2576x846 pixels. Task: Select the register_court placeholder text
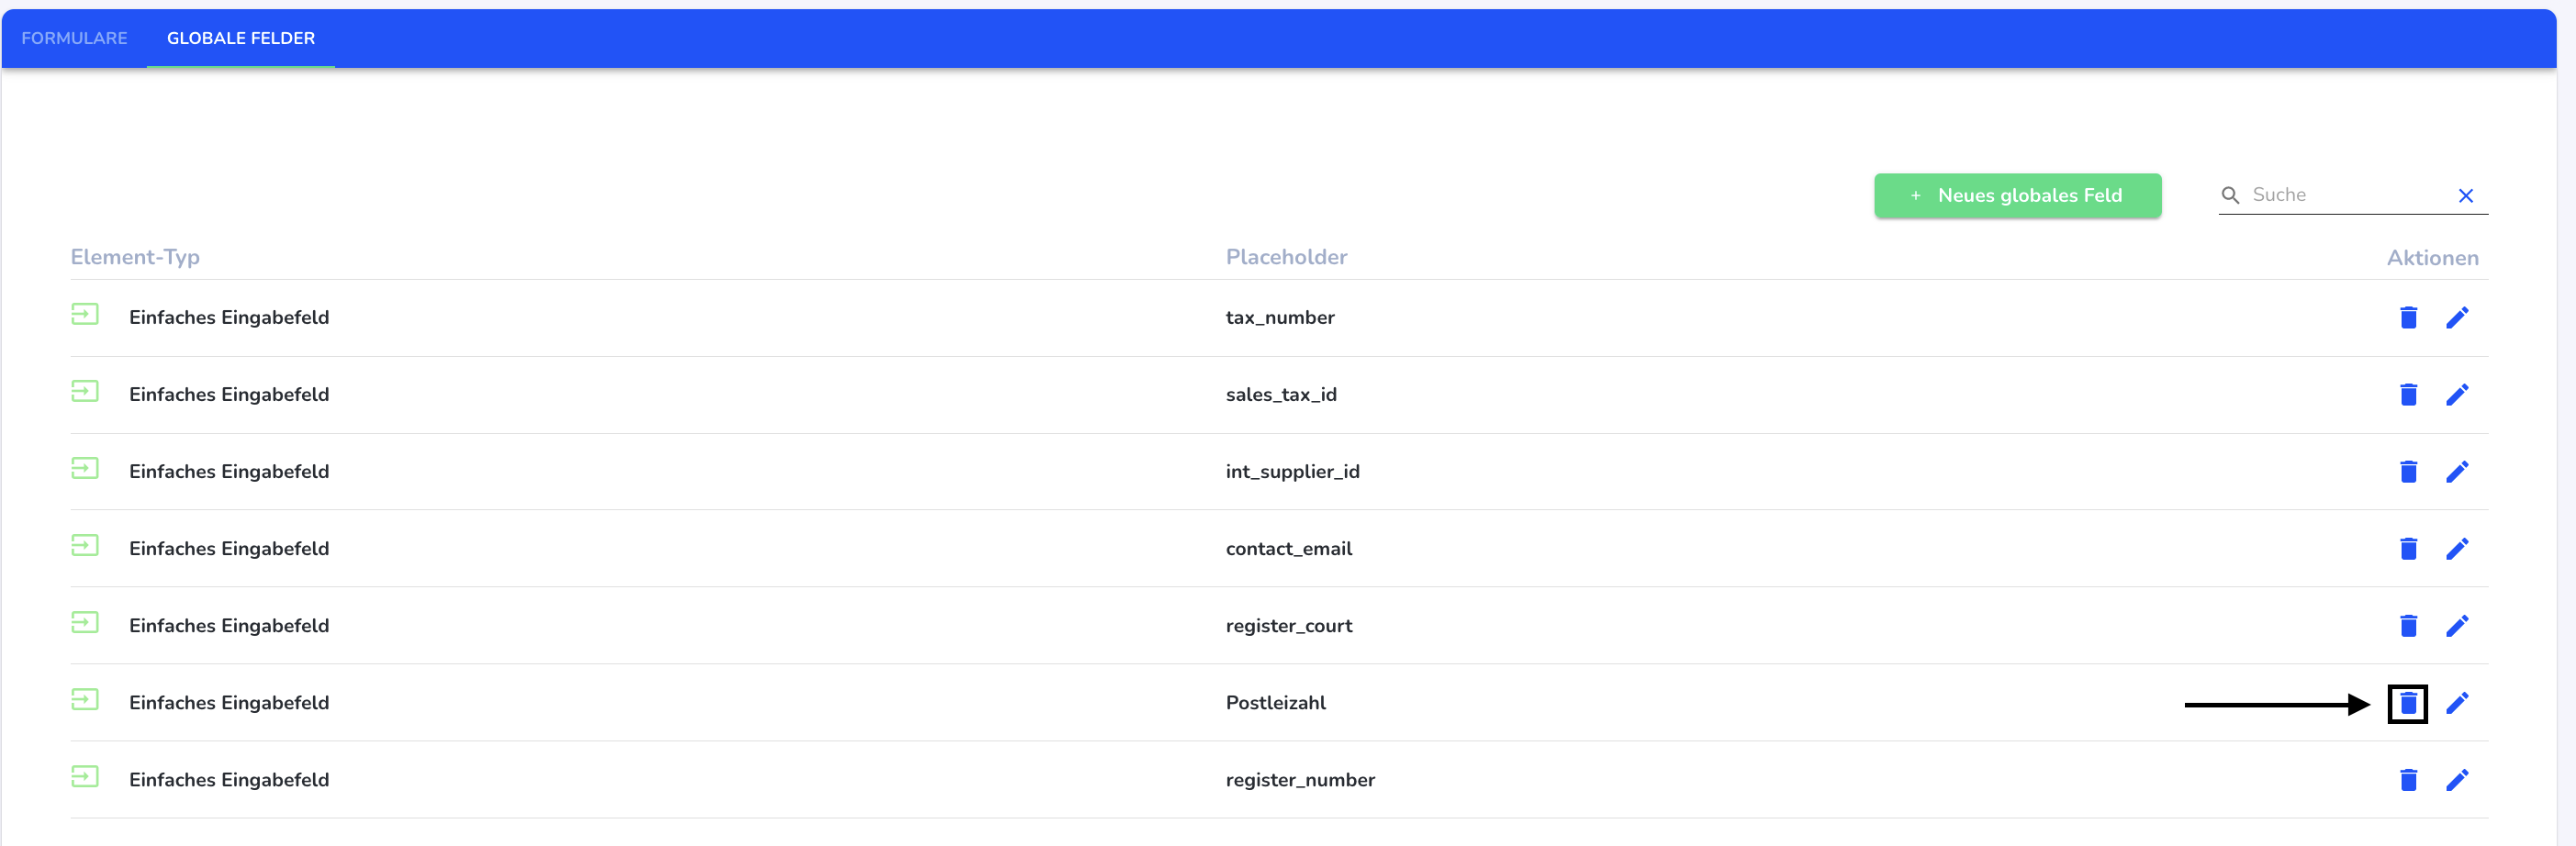point(1288,626)
